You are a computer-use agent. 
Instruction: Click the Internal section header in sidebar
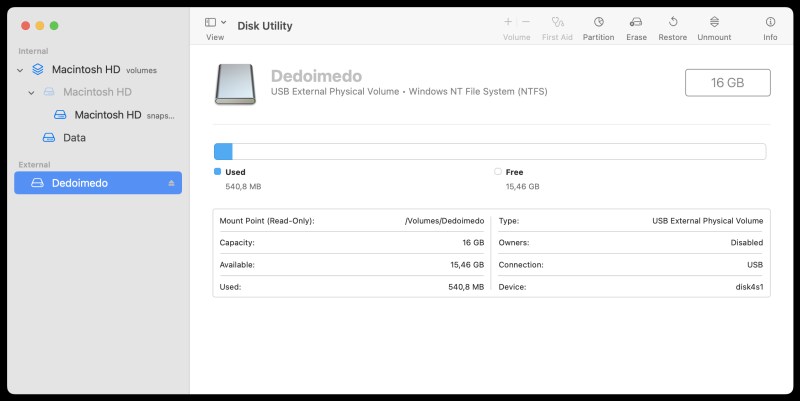point(33,51)
